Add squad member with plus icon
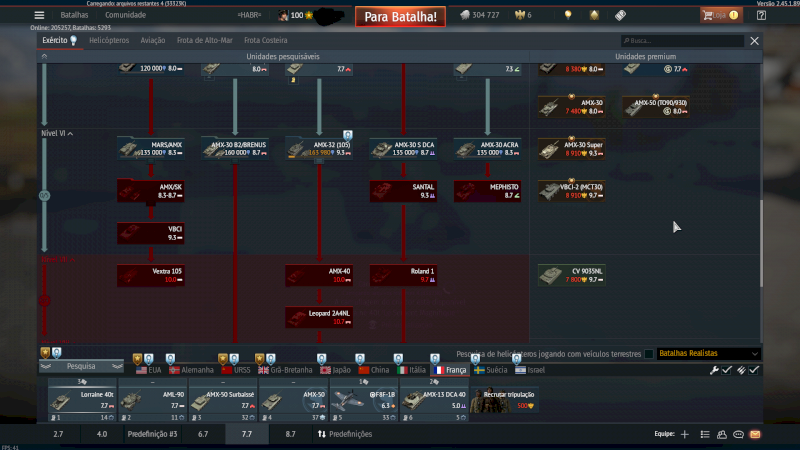The image size is (800, 450). pos(685,434)
